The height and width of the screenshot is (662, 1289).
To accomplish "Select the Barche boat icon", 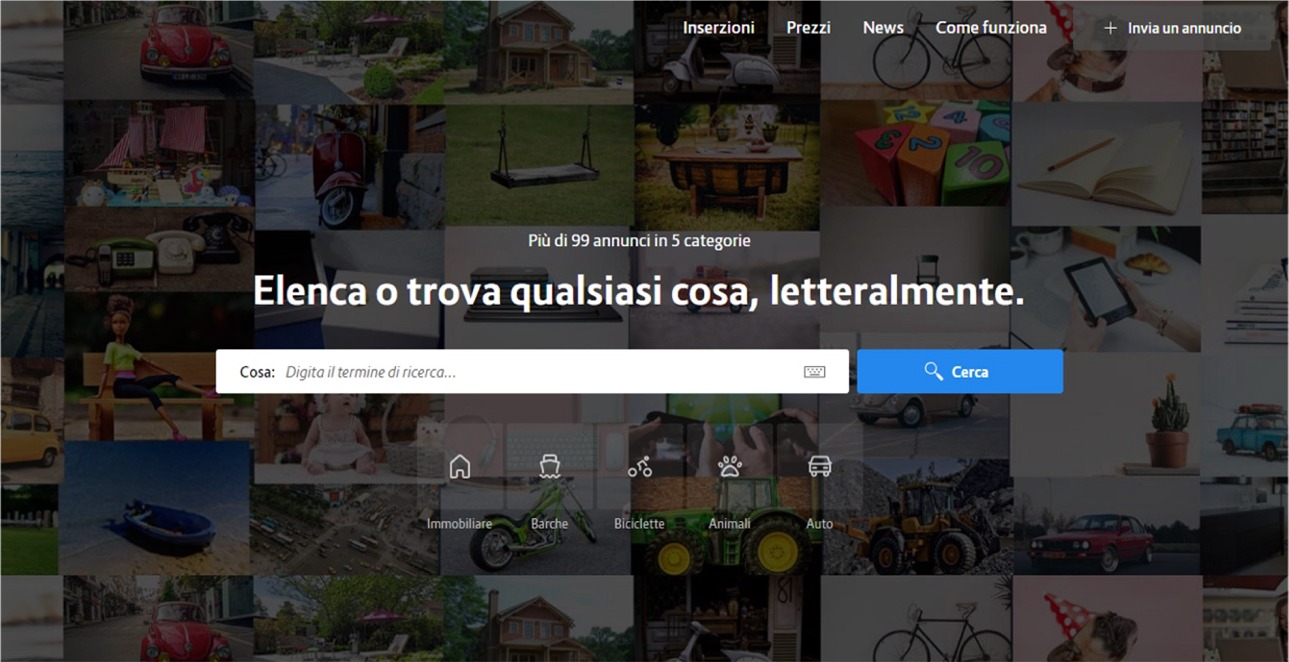I will 549,466.
